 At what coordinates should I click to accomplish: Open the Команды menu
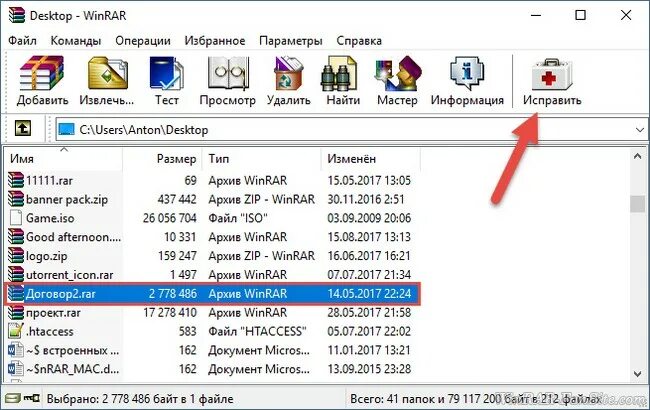tap(76, 41)
